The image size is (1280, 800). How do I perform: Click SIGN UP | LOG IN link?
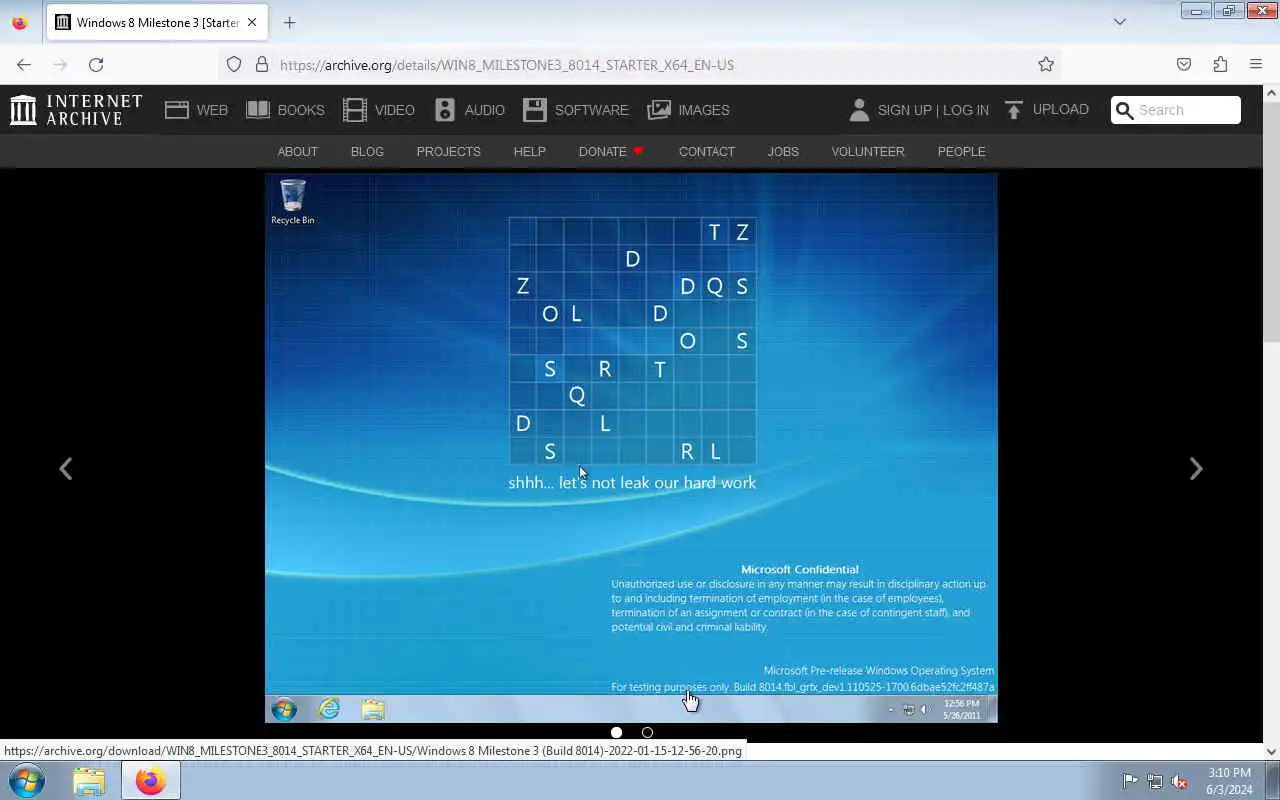click(933, 110)
